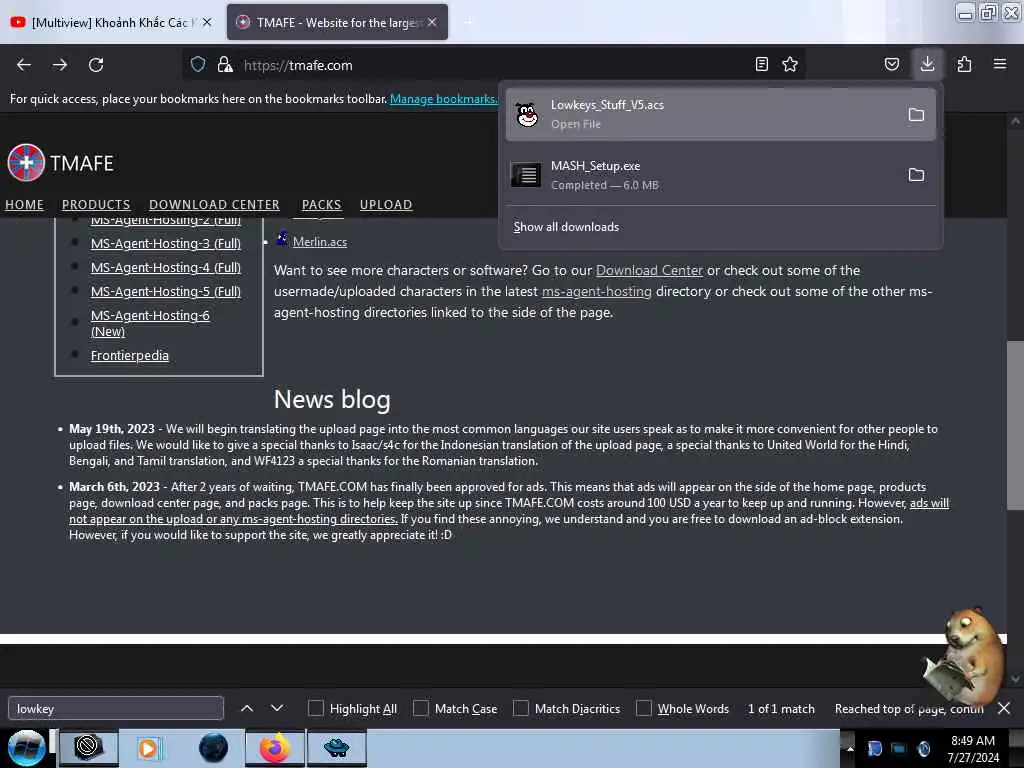This screenshot has width=1024, height=768.
Task: Open the PRODUCTS nav item
Action: pos(96,205)
